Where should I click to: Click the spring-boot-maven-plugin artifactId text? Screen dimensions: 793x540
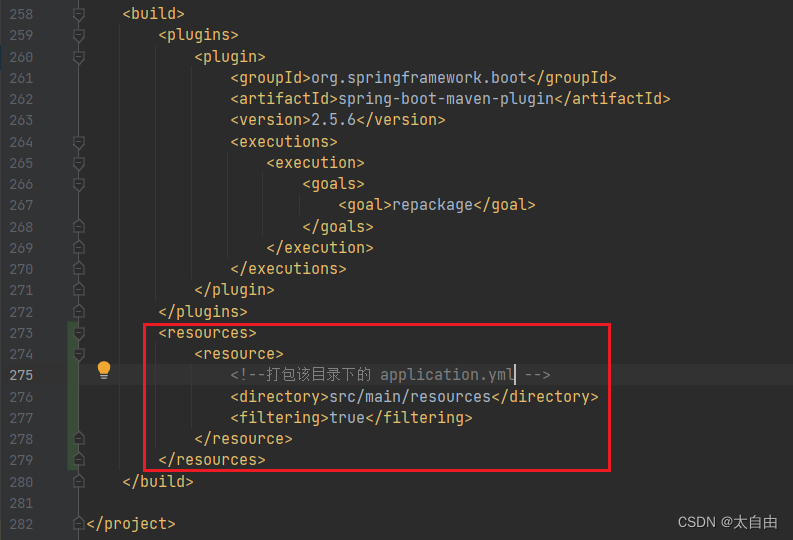click(446, 99)
